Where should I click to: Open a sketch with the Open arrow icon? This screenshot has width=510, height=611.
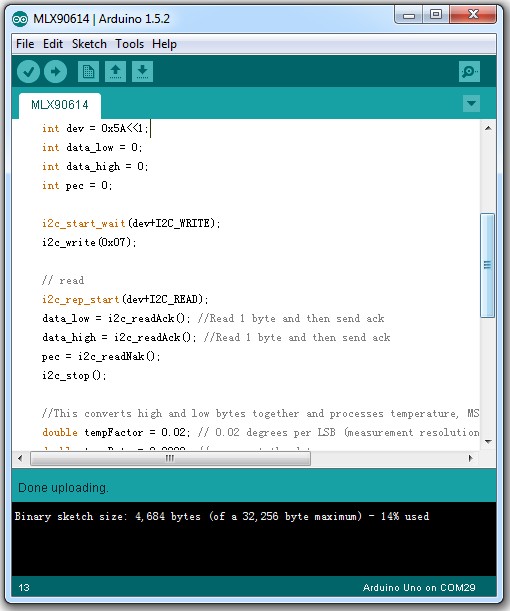pyautogui.click(x=115, y=72)
